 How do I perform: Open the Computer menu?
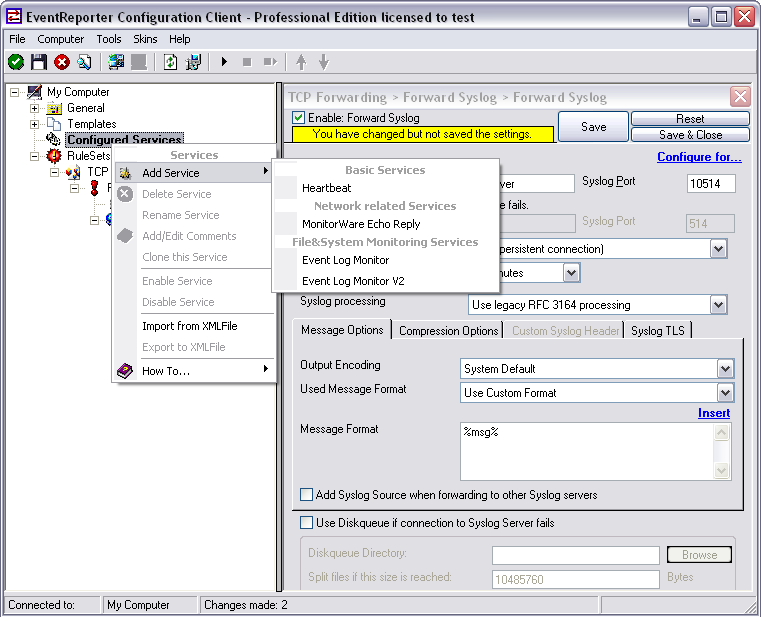61,39
